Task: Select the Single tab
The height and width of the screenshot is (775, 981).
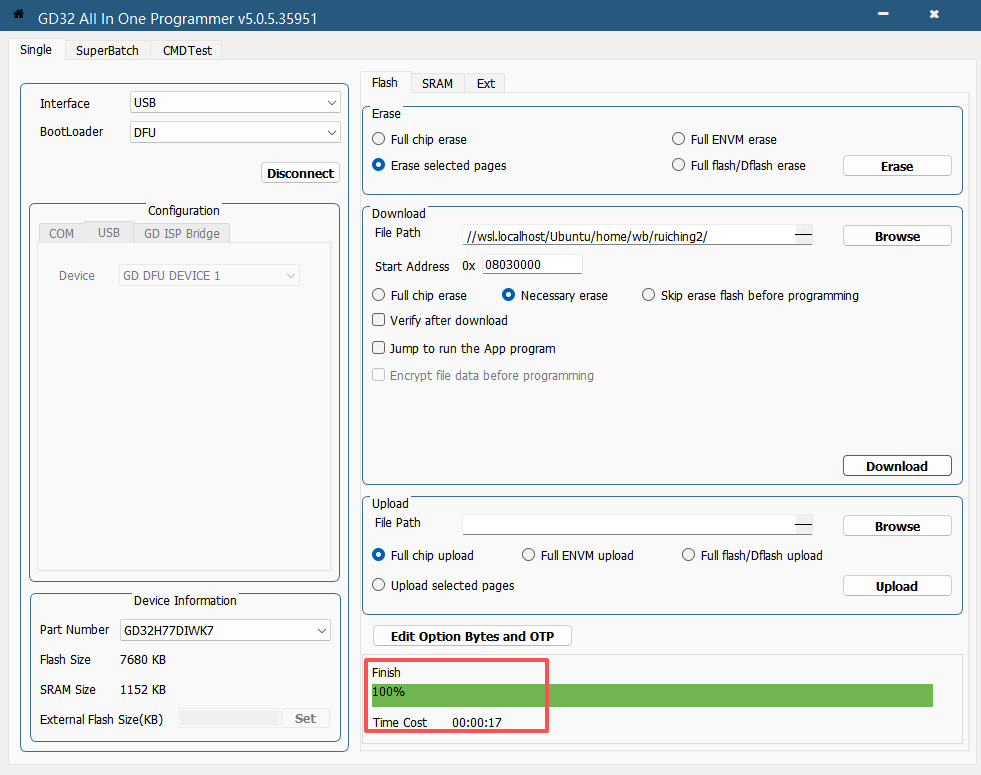Action: (36, 49)
